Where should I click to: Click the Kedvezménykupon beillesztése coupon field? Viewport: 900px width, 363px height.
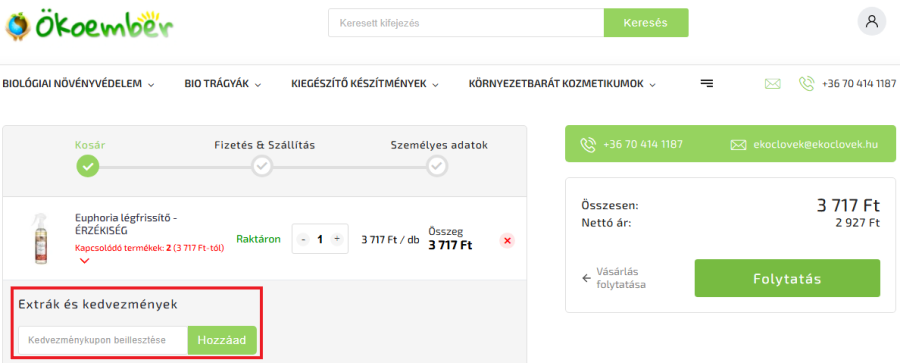pyautogui.click(x=103, y=340)
